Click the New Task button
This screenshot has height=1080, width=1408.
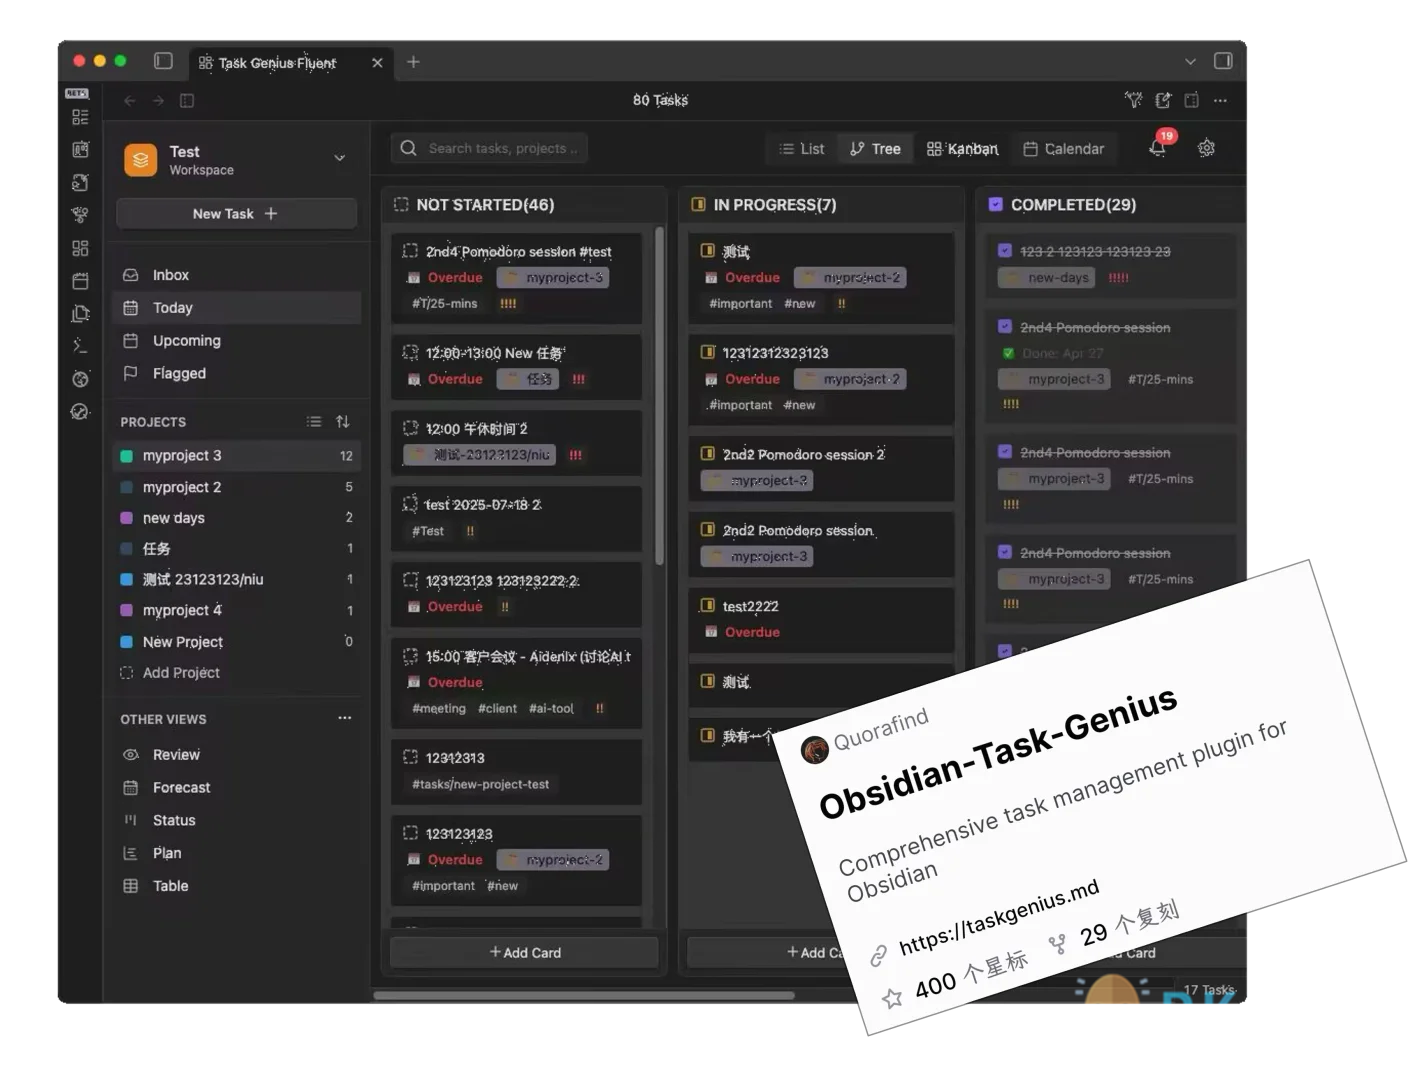pos(236,214)
